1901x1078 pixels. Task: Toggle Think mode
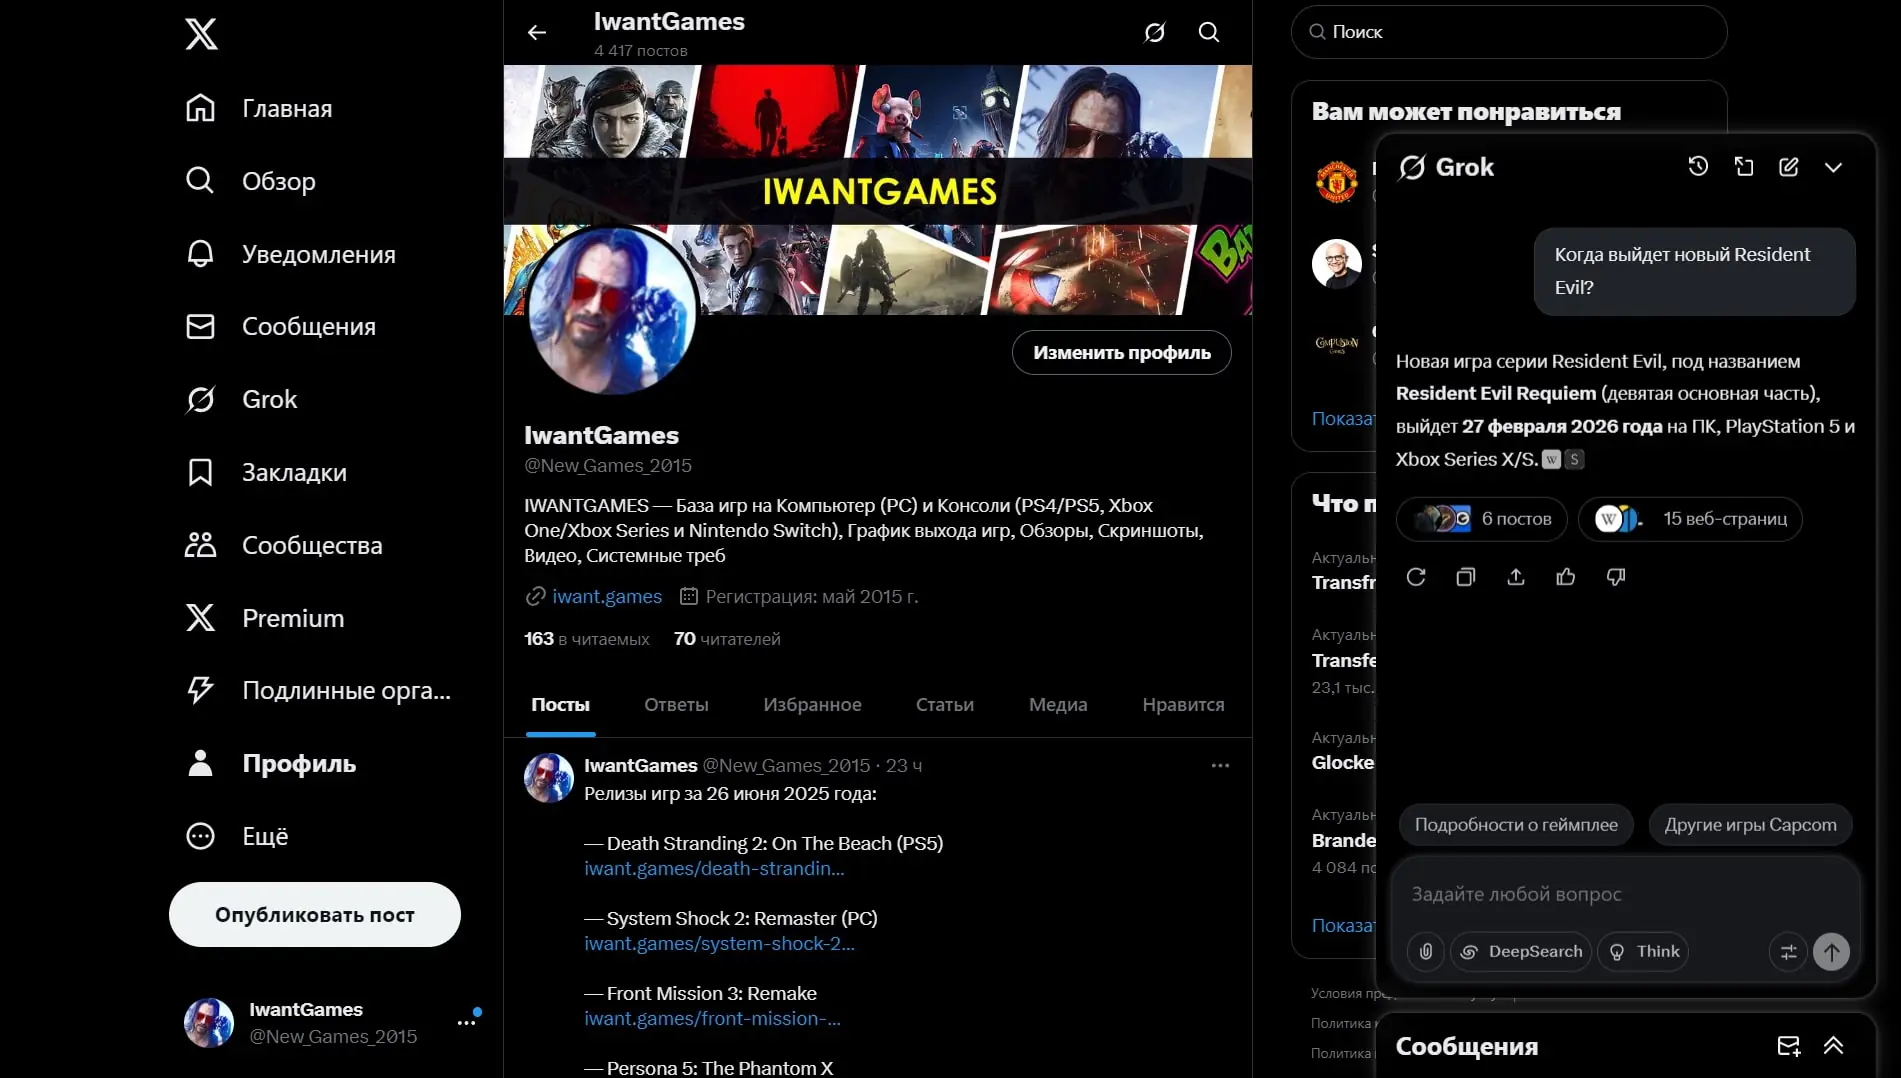coord(1643,952)
